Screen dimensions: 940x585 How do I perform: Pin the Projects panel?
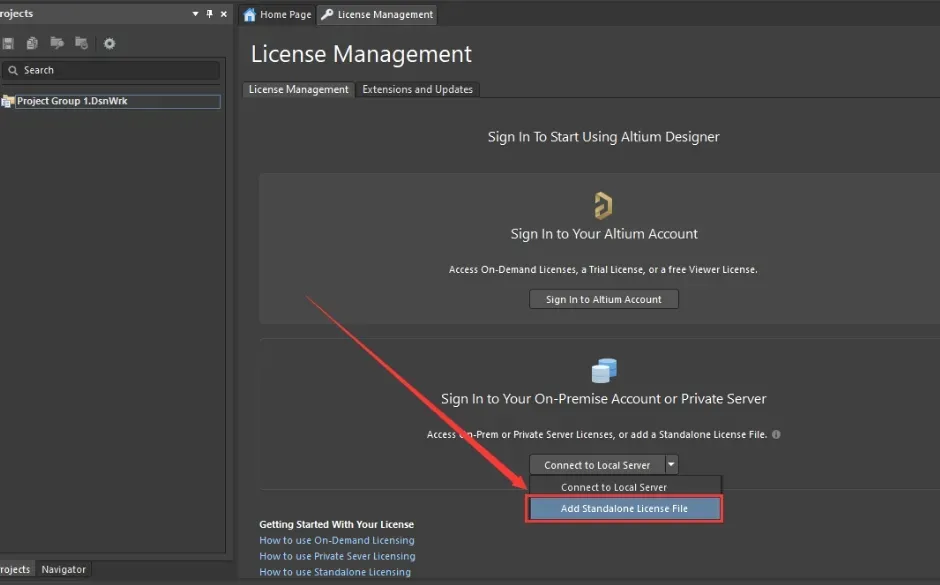pos(209,14)
